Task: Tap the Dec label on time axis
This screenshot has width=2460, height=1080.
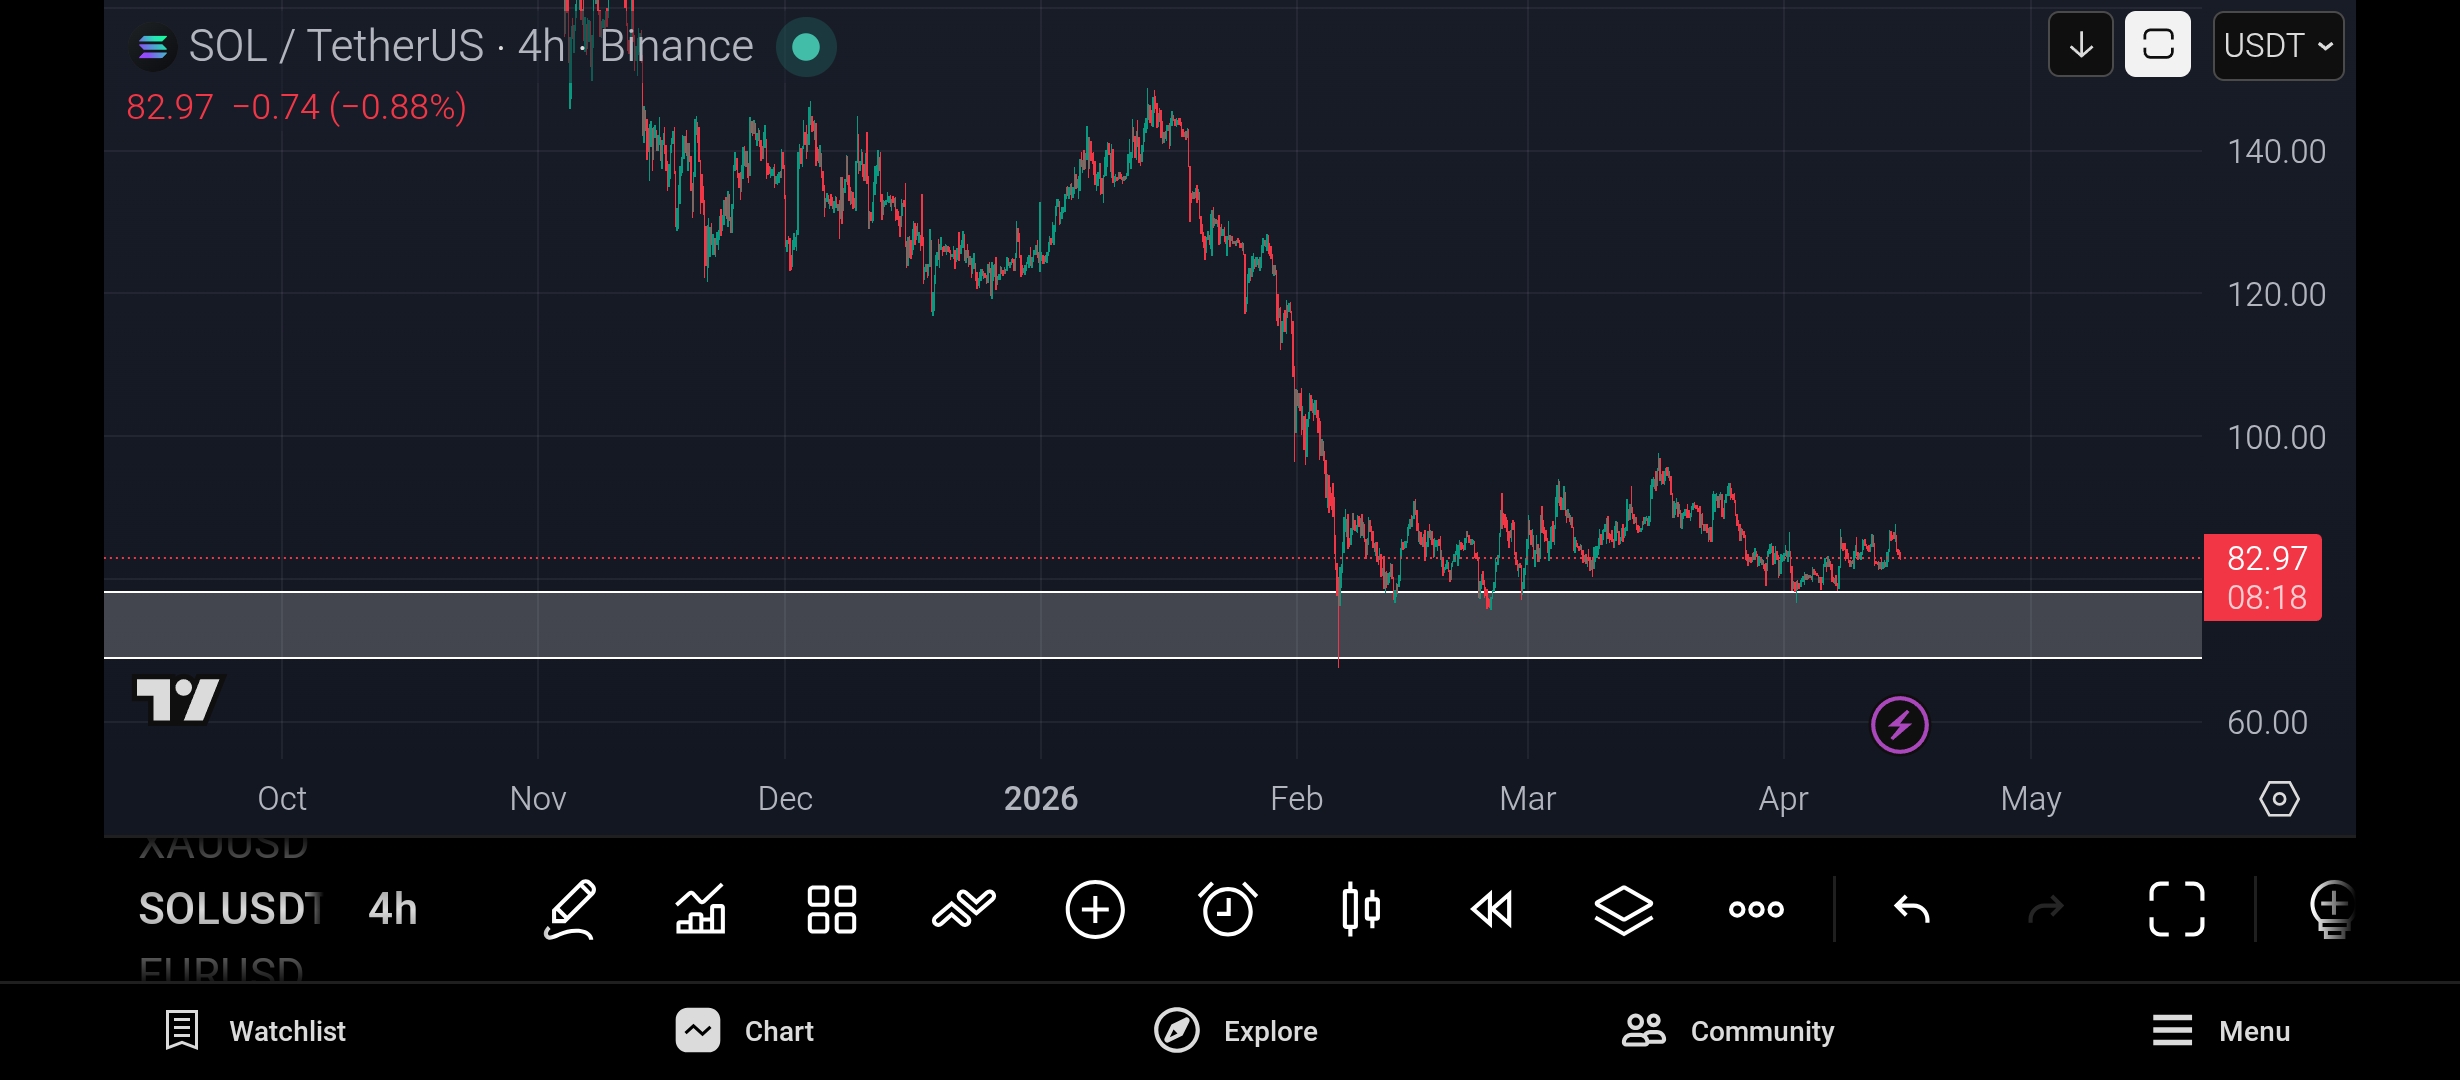Action: coord(785,798)
